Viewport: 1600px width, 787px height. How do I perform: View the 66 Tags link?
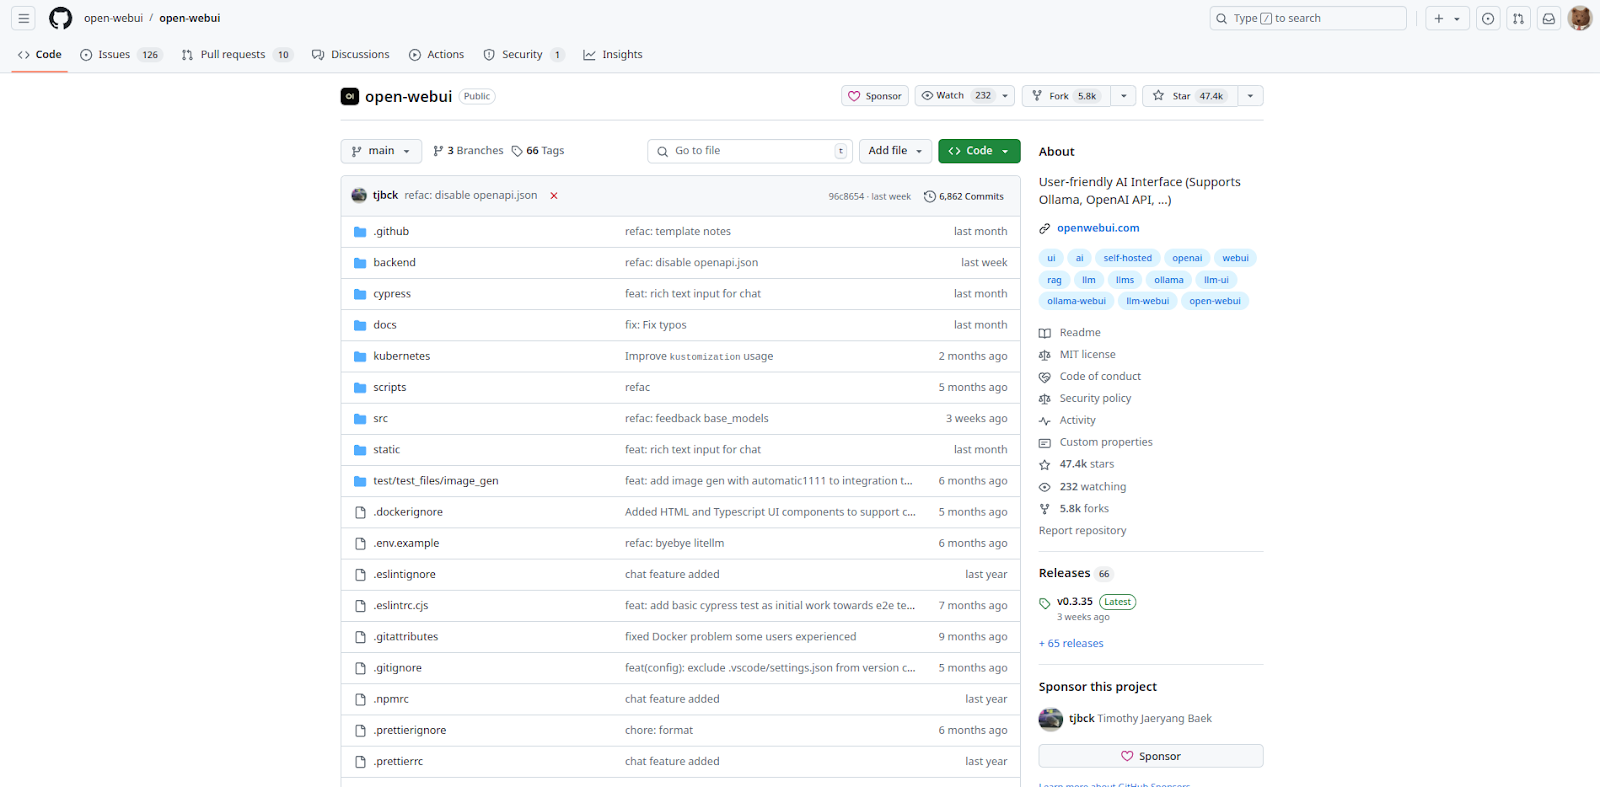tap(538, 151)
